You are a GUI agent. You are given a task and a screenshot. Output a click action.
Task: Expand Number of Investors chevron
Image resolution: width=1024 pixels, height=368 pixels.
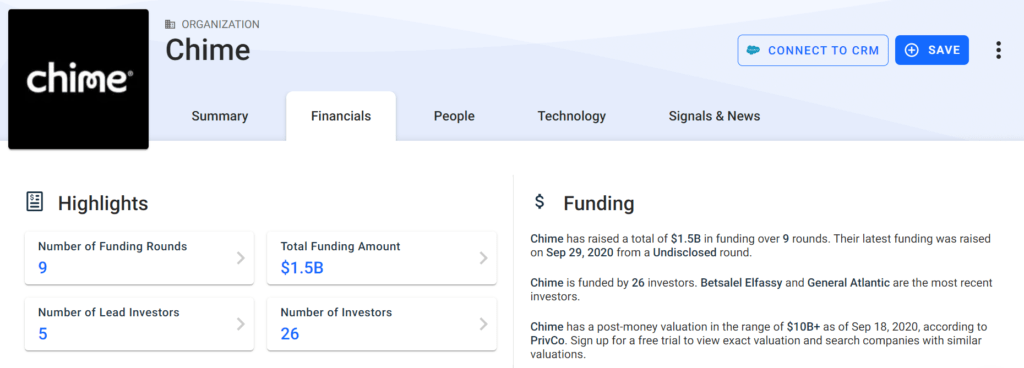pyautogui.click(x=483, y=324)
